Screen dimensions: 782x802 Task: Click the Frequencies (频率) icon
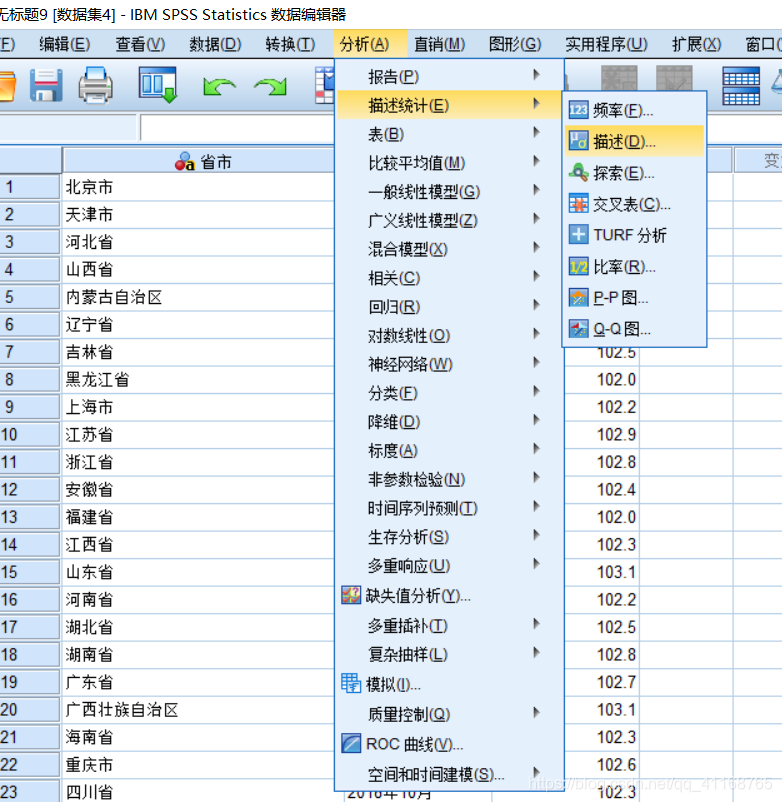[578, 110]
